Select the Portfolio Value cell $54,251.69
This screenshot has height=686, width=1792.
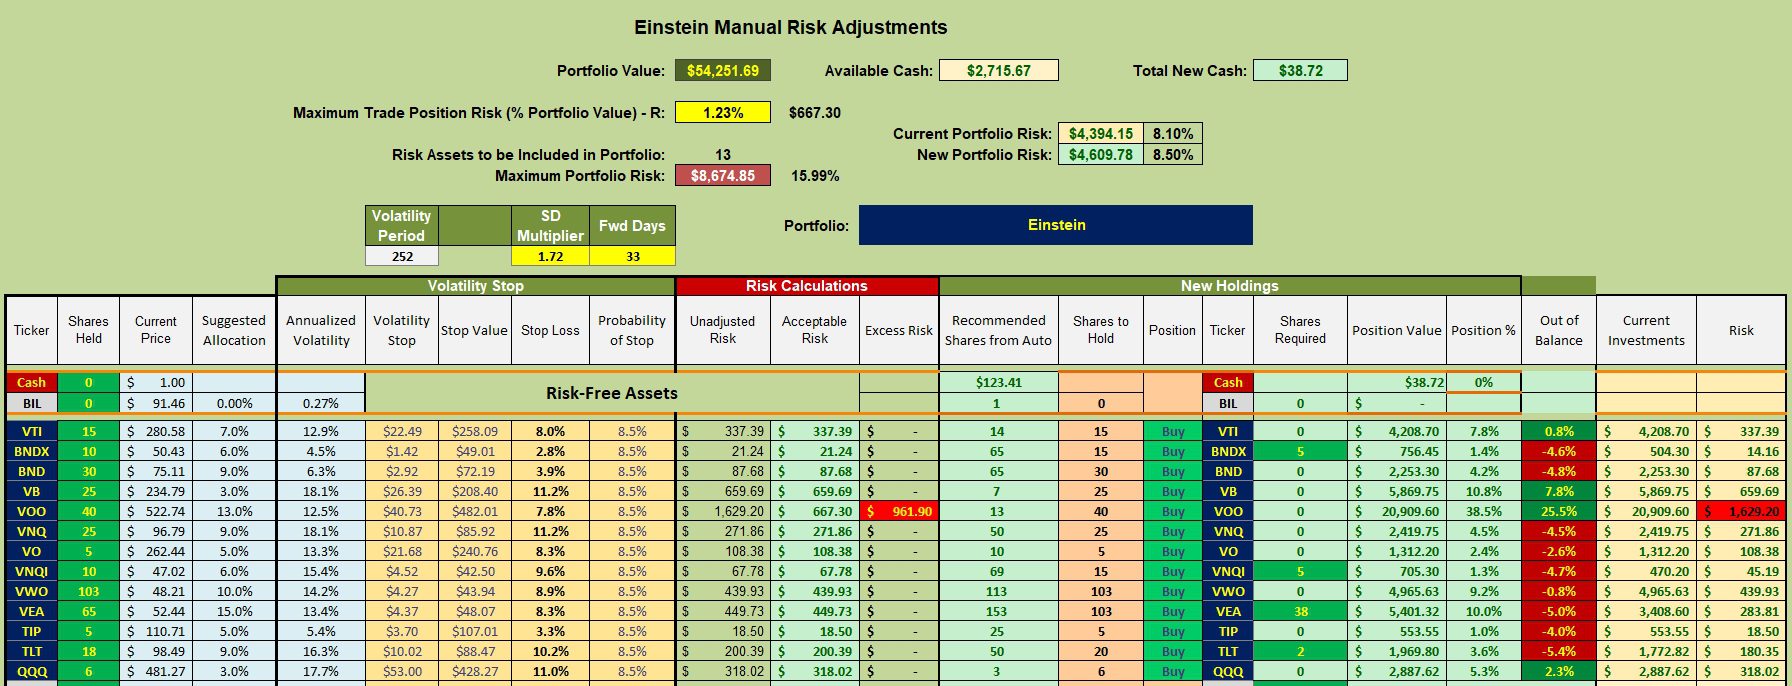click(x=723, y=71)
